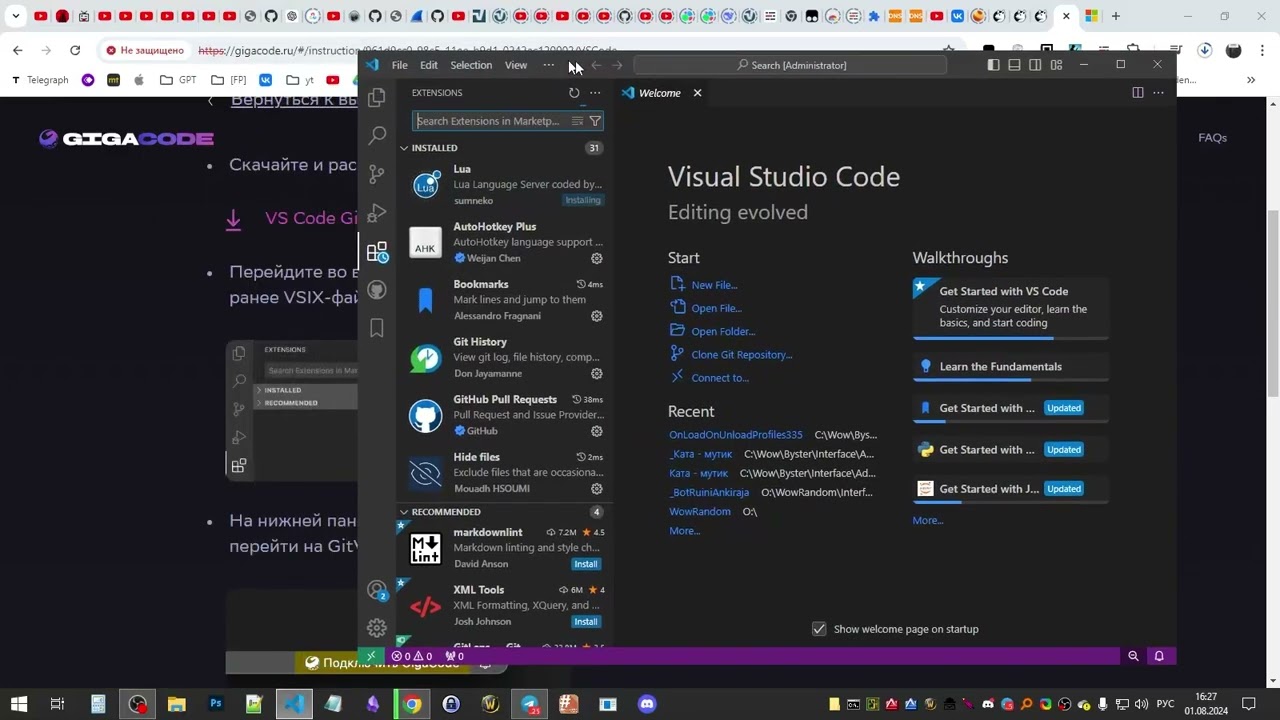This screenshot has height=720, width=1280.
Task: Select the Lua extension entry
Action: (x=505, y=184)
